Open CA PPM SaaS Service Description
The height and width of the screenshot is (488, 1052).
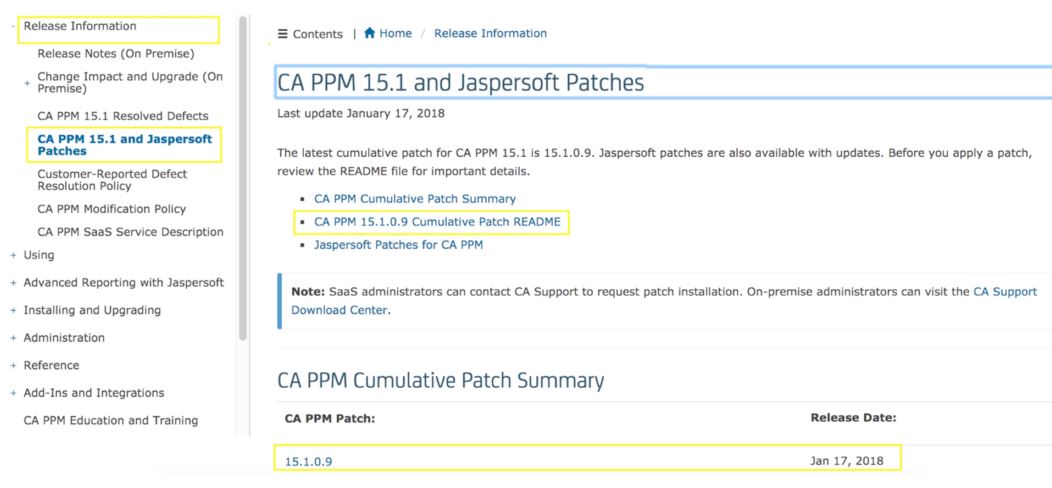click(131, 232)
